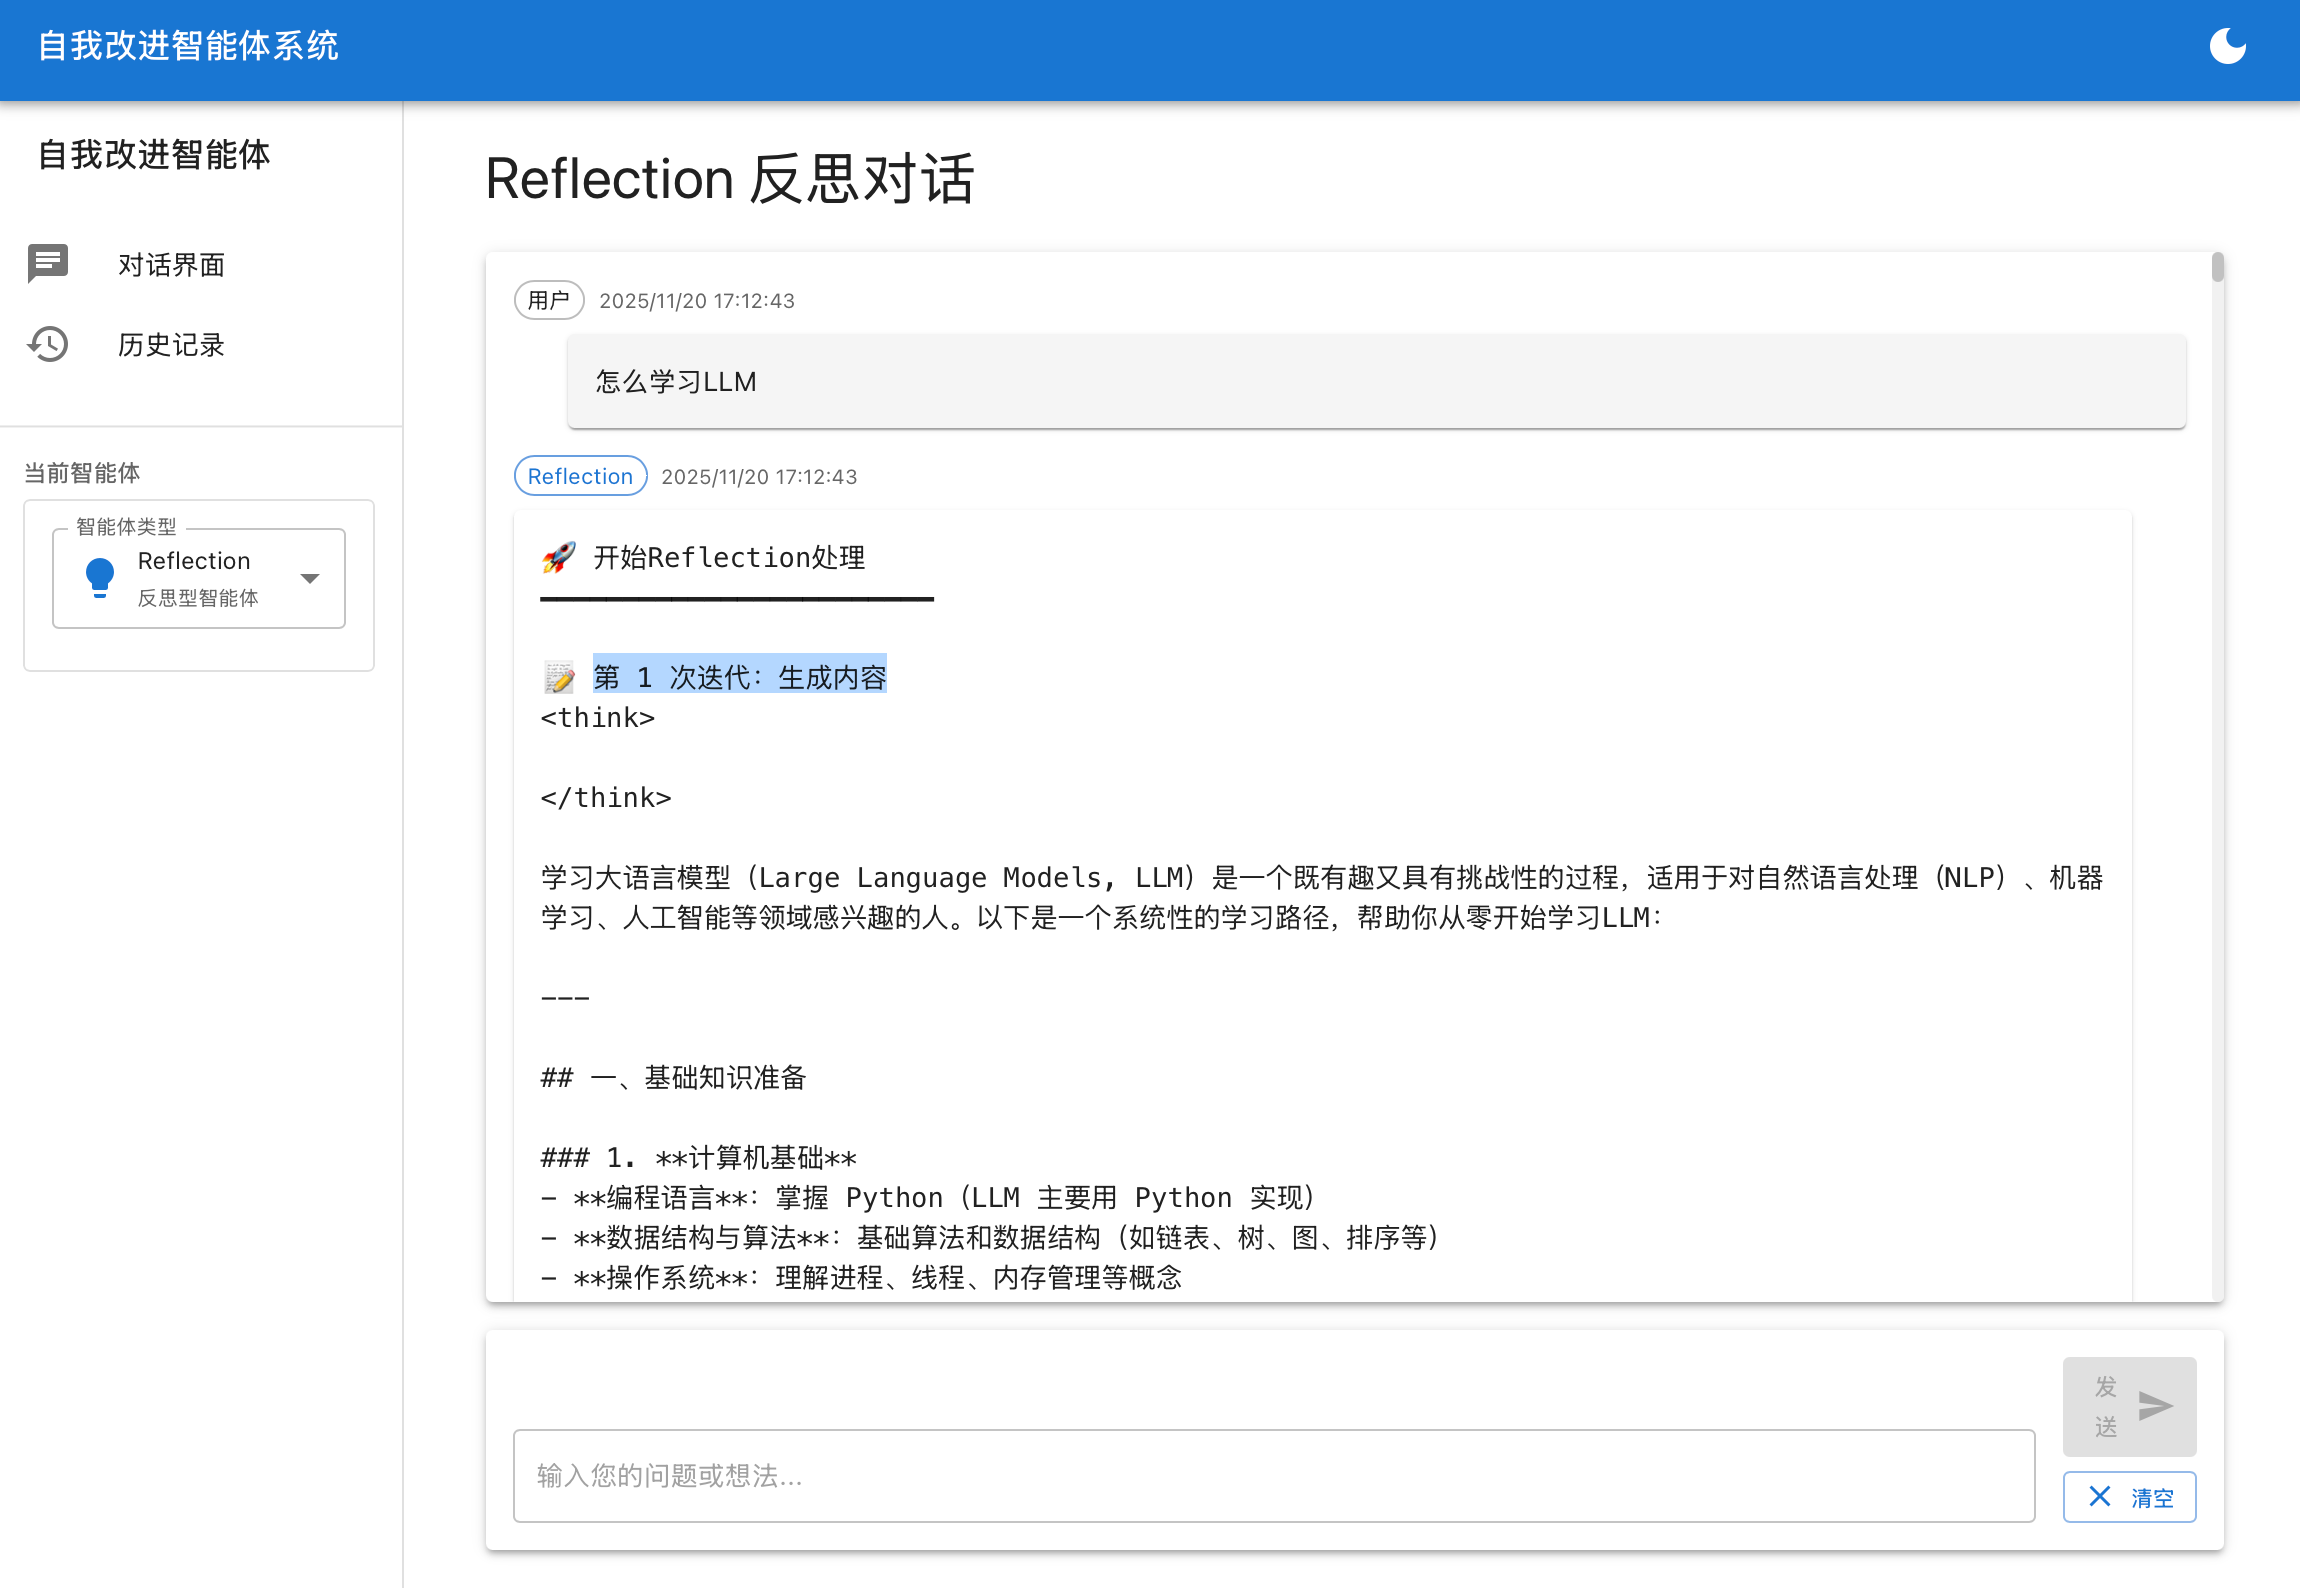Switch to 对话界面 in the sidebar
This screenshot has width=2300, height=1588.
point(171,264)
